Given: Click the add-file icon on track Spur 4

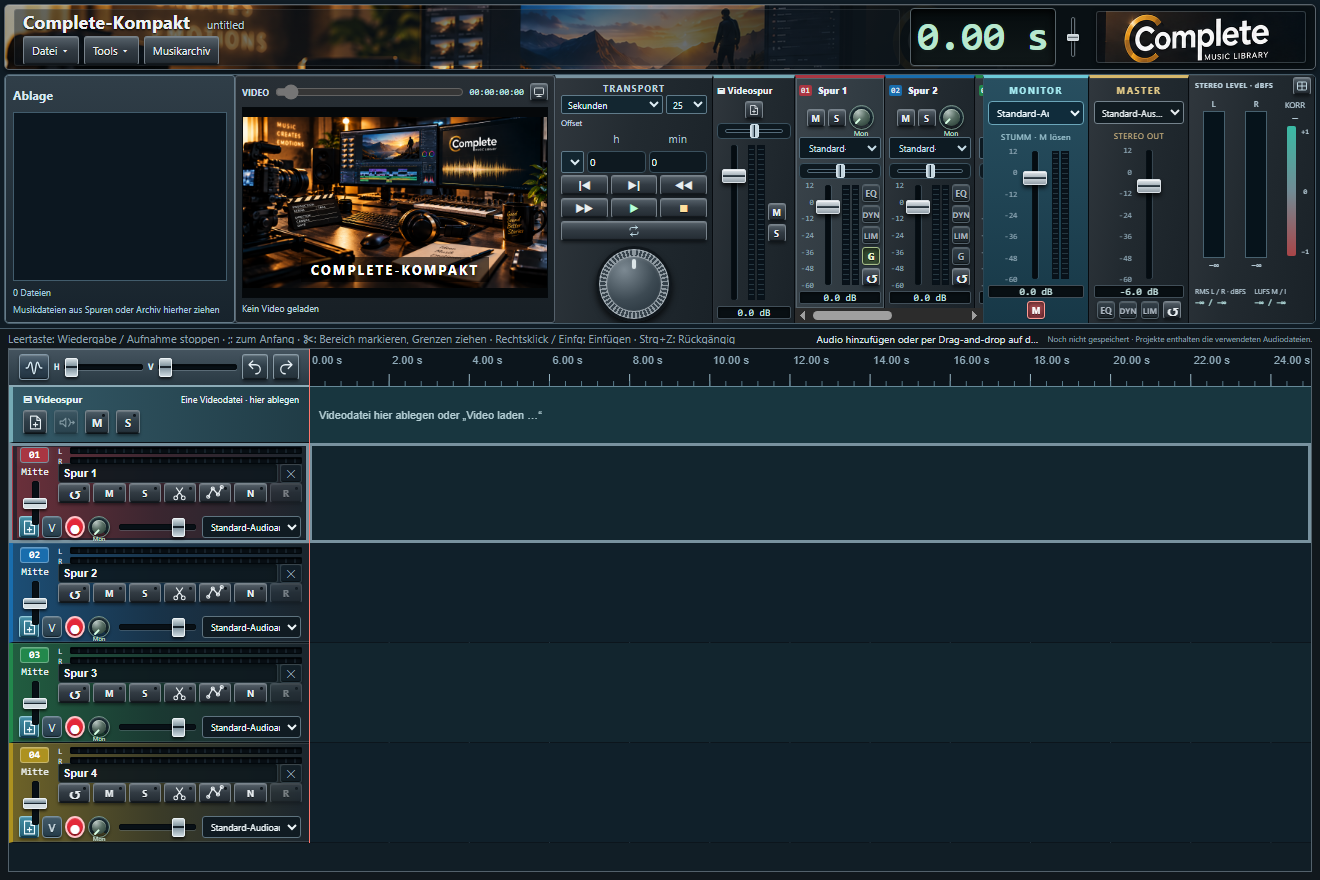Looking at the screenshot, I should pyautogui.click(x=29, y=828).
